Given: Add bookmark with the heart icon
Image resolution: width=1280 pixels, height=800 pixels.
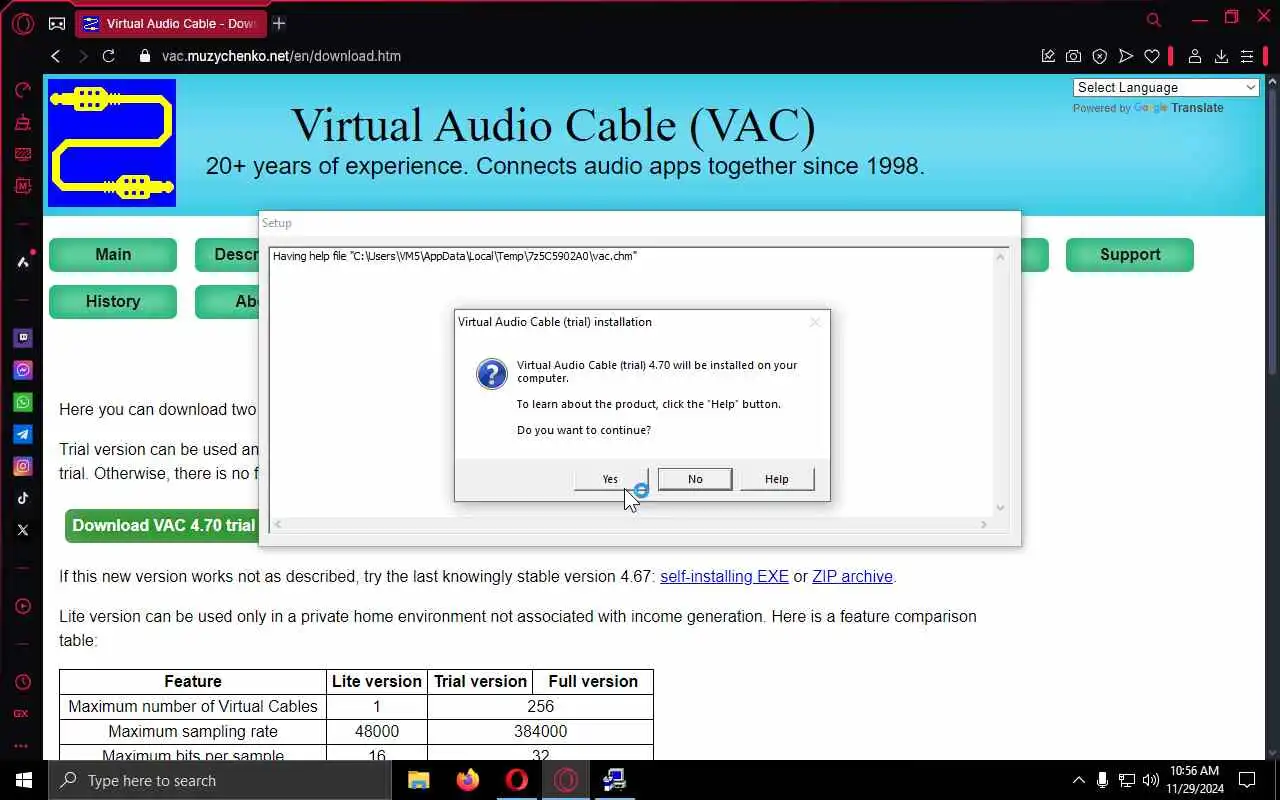Looking at the screenshot, I should coord(1152,56).
